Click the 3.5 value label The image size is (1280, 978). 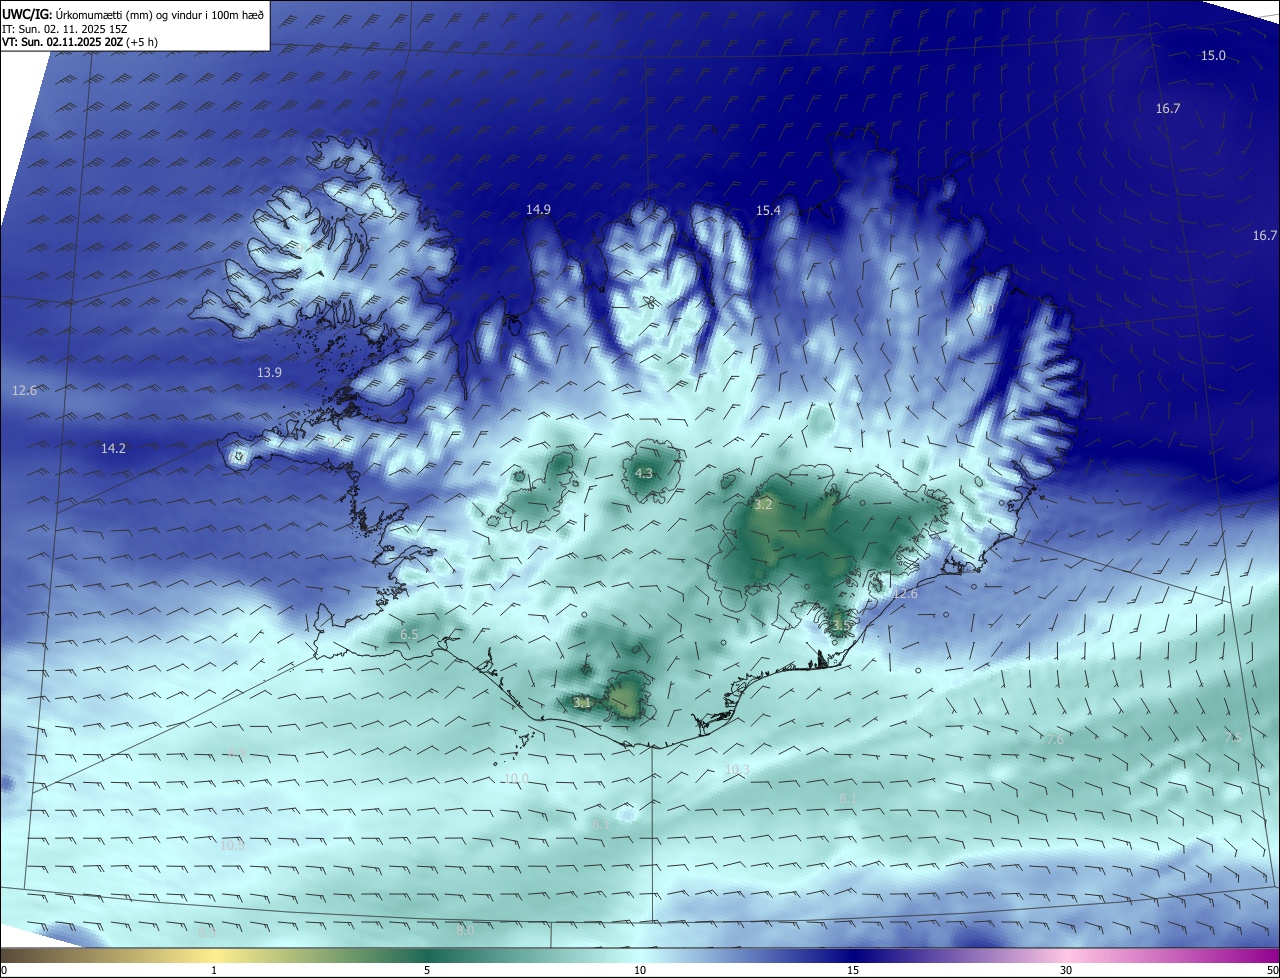coord(841,625)
